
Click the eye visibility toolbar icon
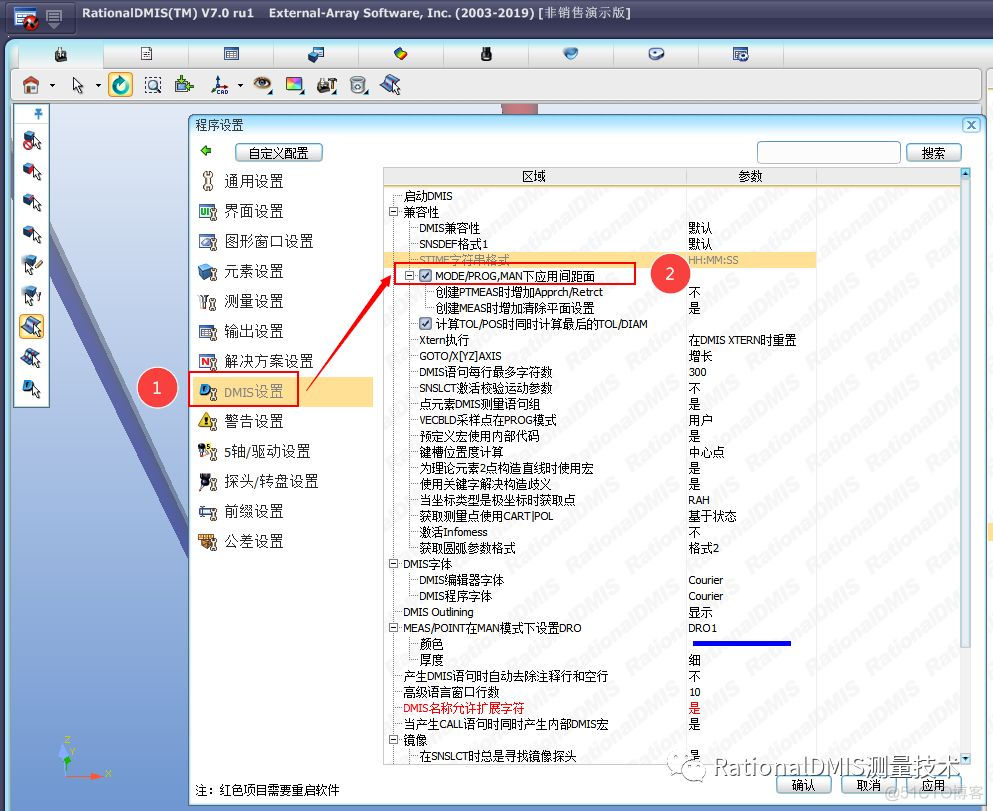coord(262,84)
